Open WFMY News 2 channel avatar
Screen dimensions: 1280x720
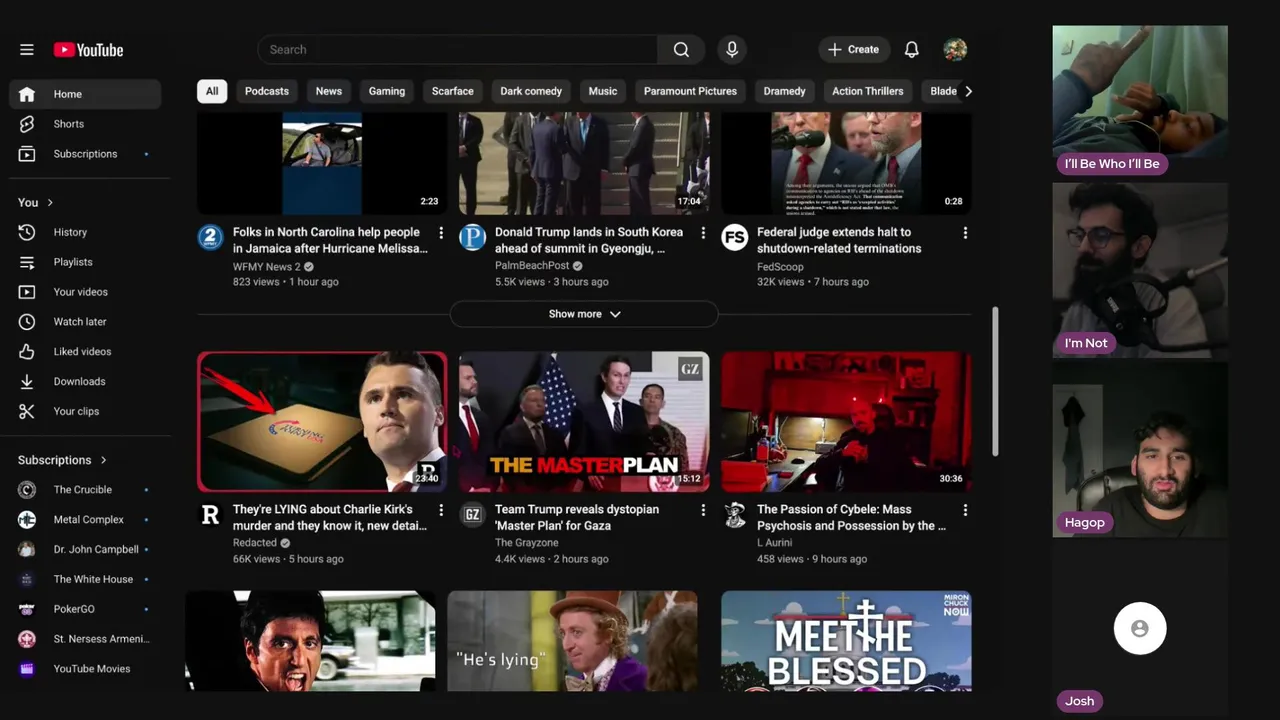click(x=210, y=238)
